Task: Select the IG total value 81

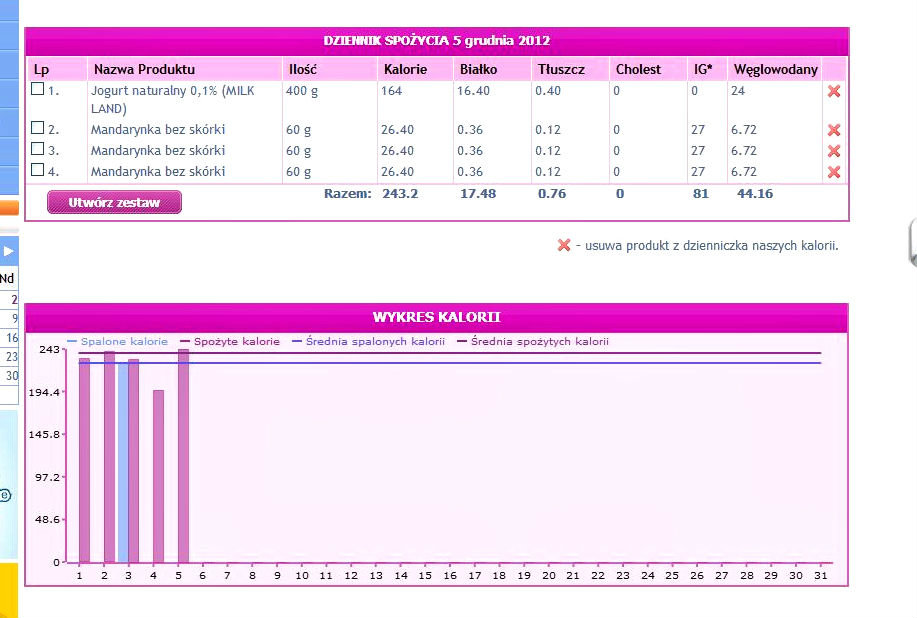Action: tap(701, 194)
